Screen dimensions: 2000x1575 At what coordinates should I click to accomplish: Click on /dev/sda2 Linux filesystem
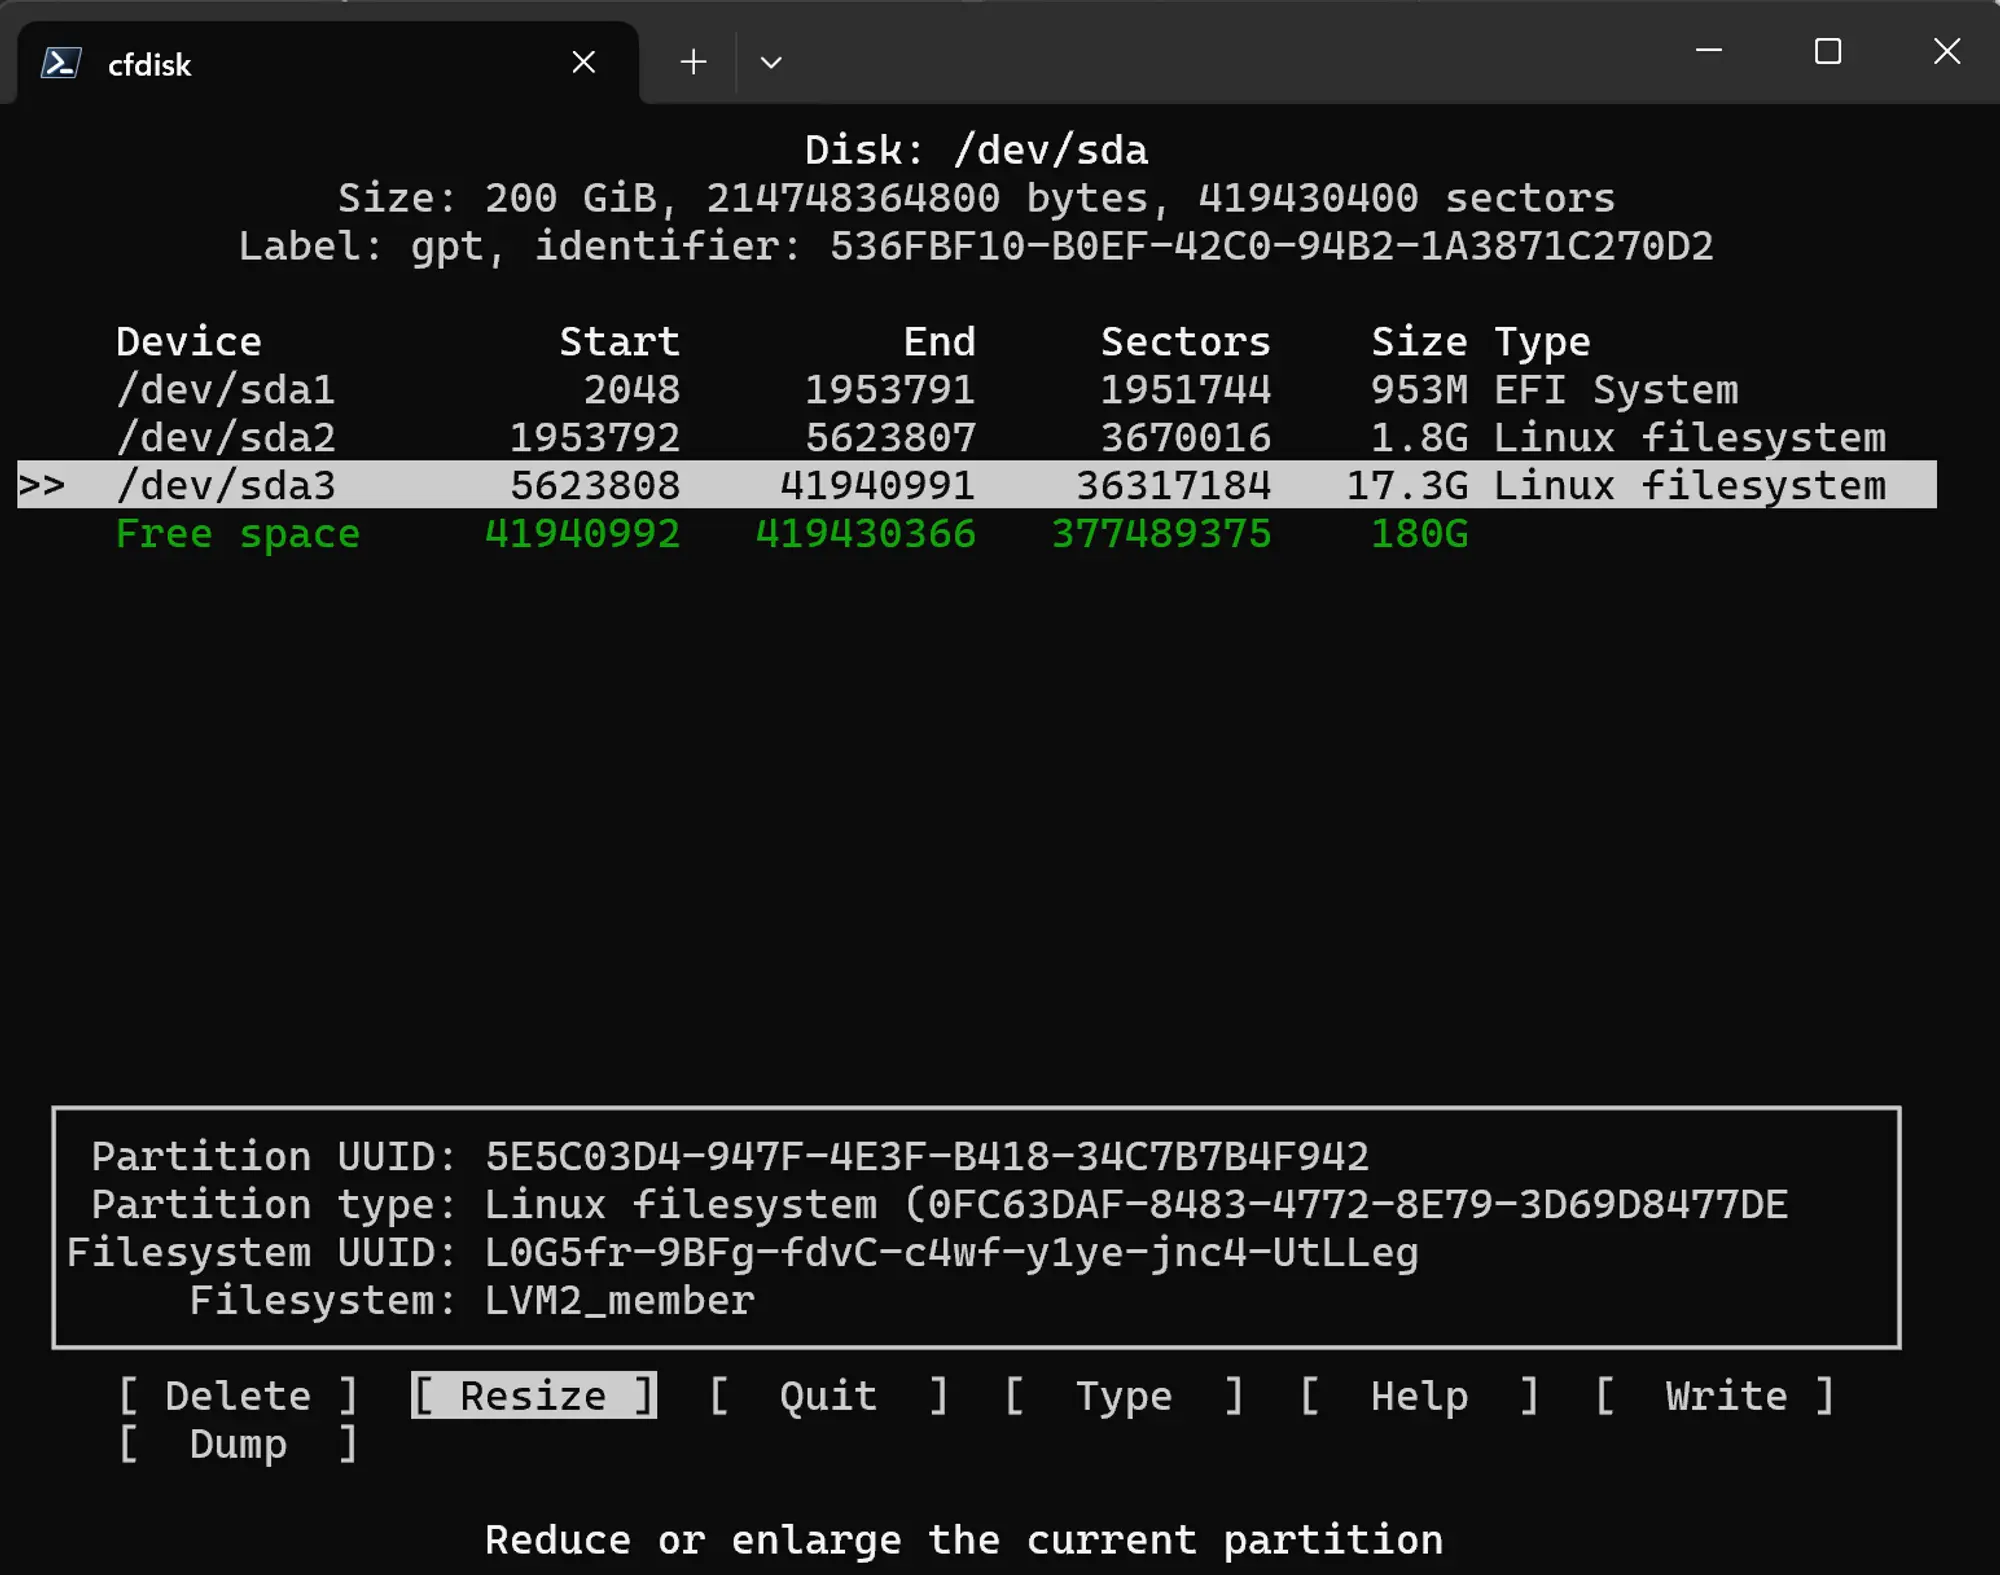click(998, 437)
